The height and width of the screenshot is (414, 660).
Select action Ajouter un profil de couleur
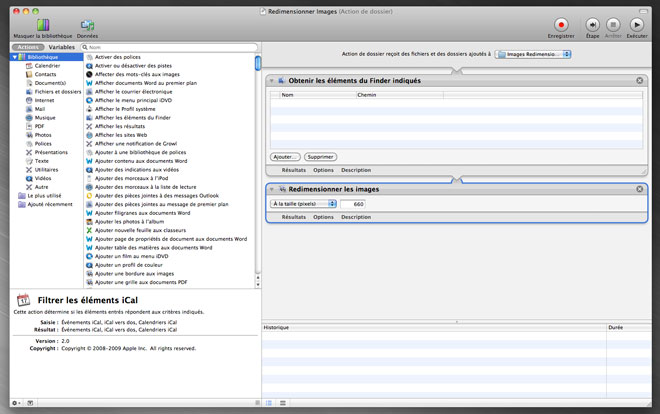tap(128, 265)
